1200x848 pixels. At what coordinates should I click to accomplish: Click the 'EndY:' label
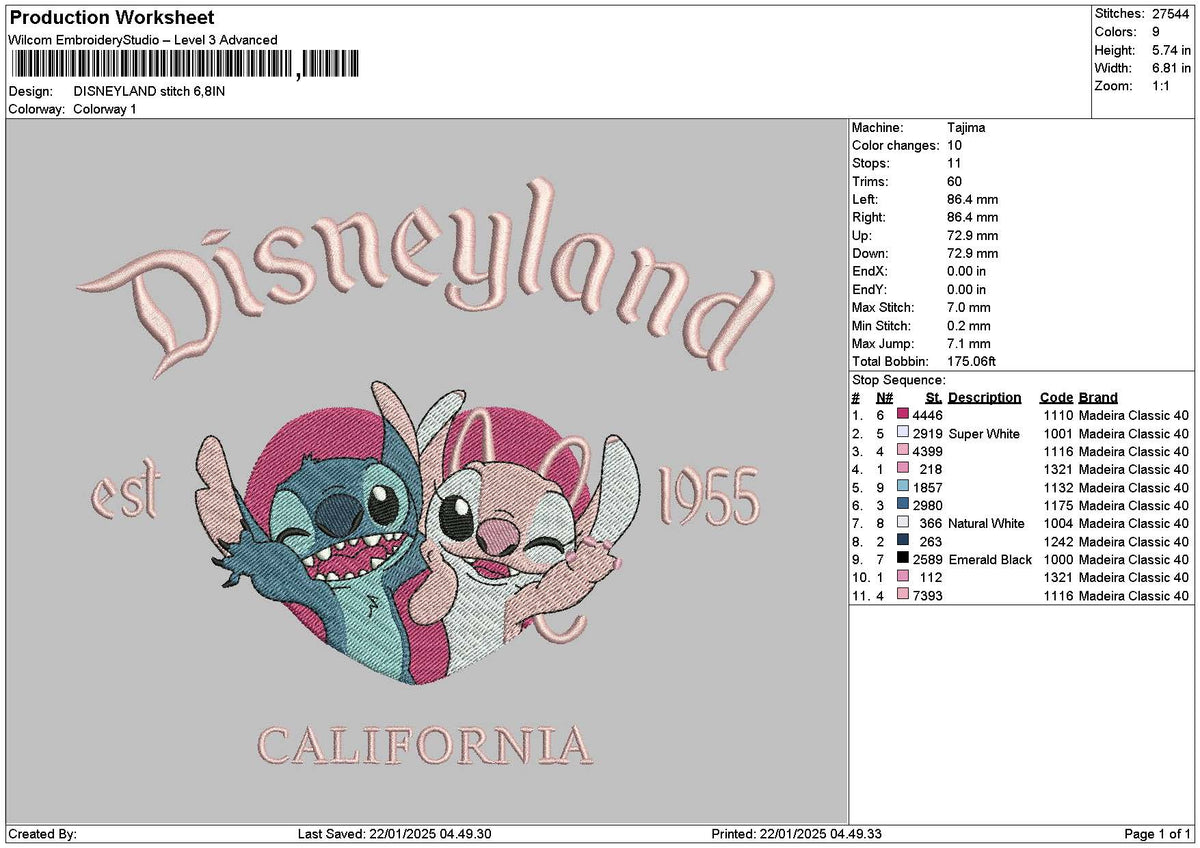(869, 290)
